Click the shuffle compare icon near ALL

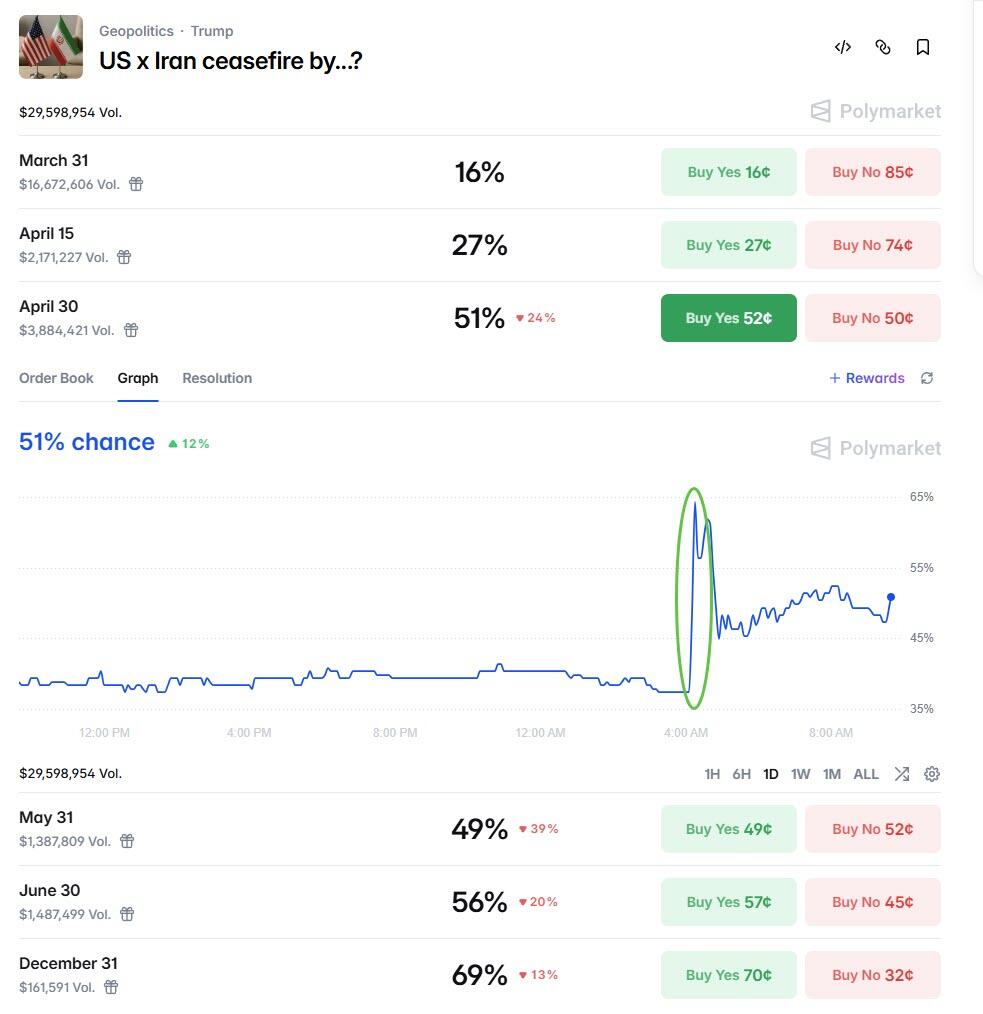click(x=902, y=774)
